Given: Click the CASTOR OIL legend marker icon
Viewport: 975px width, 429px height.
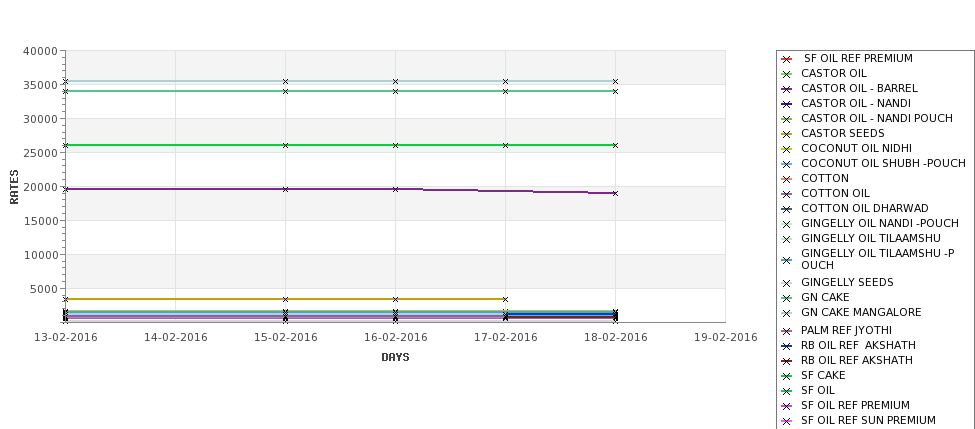Looking at the screenshot, I should point(786,74).
